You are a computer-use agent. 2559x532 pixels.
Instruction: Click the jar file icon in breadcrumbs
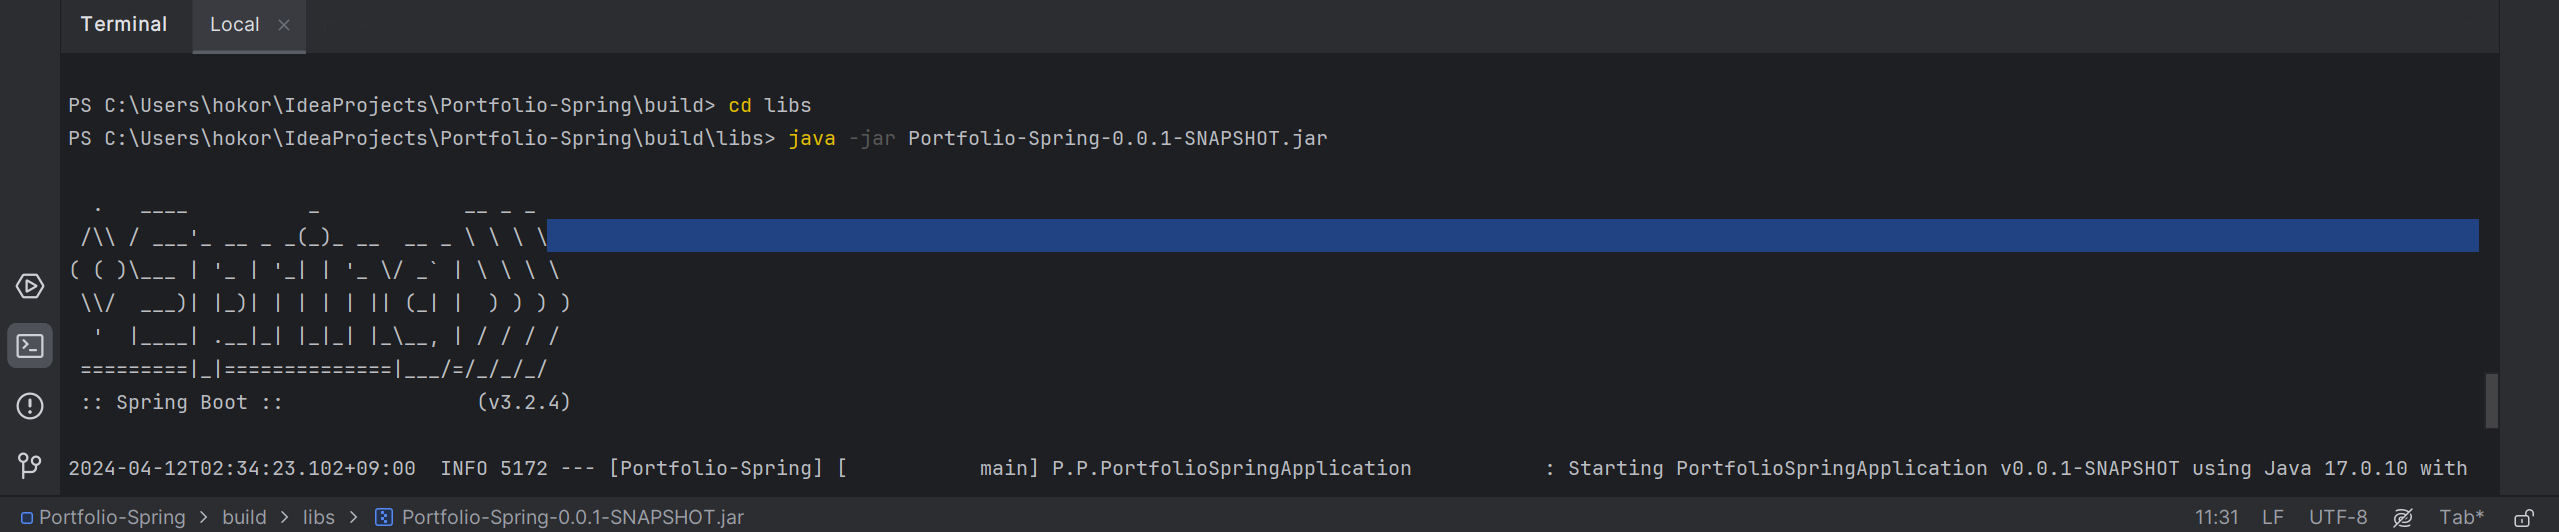pos(383,517)
